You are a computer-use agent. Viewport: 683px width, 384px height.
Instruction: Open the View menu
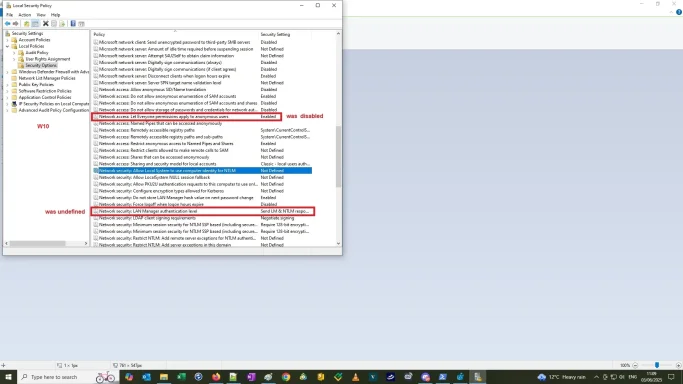click(41, 15)
